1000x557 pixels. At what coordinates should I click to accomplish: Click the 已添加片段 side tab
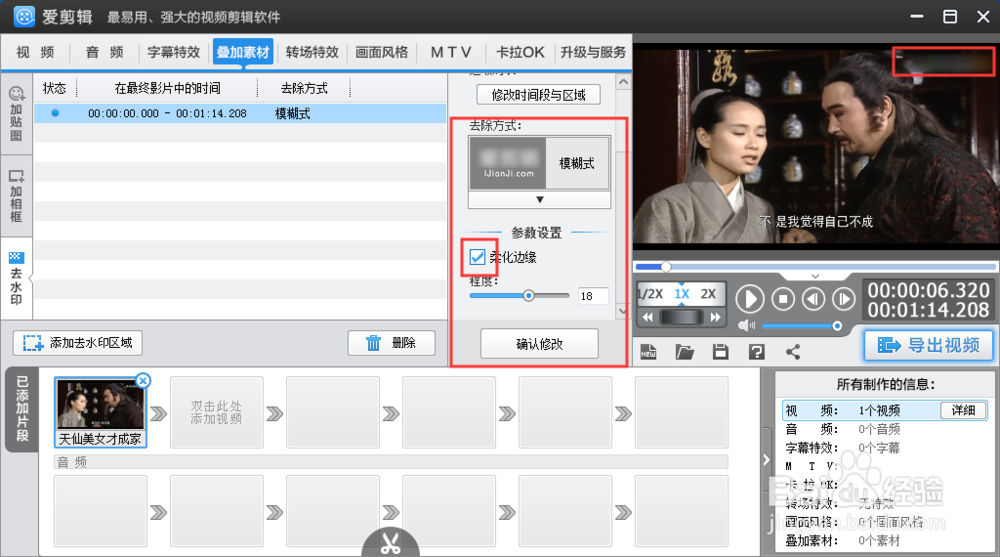pyautogui.click(x=22, y=409)
